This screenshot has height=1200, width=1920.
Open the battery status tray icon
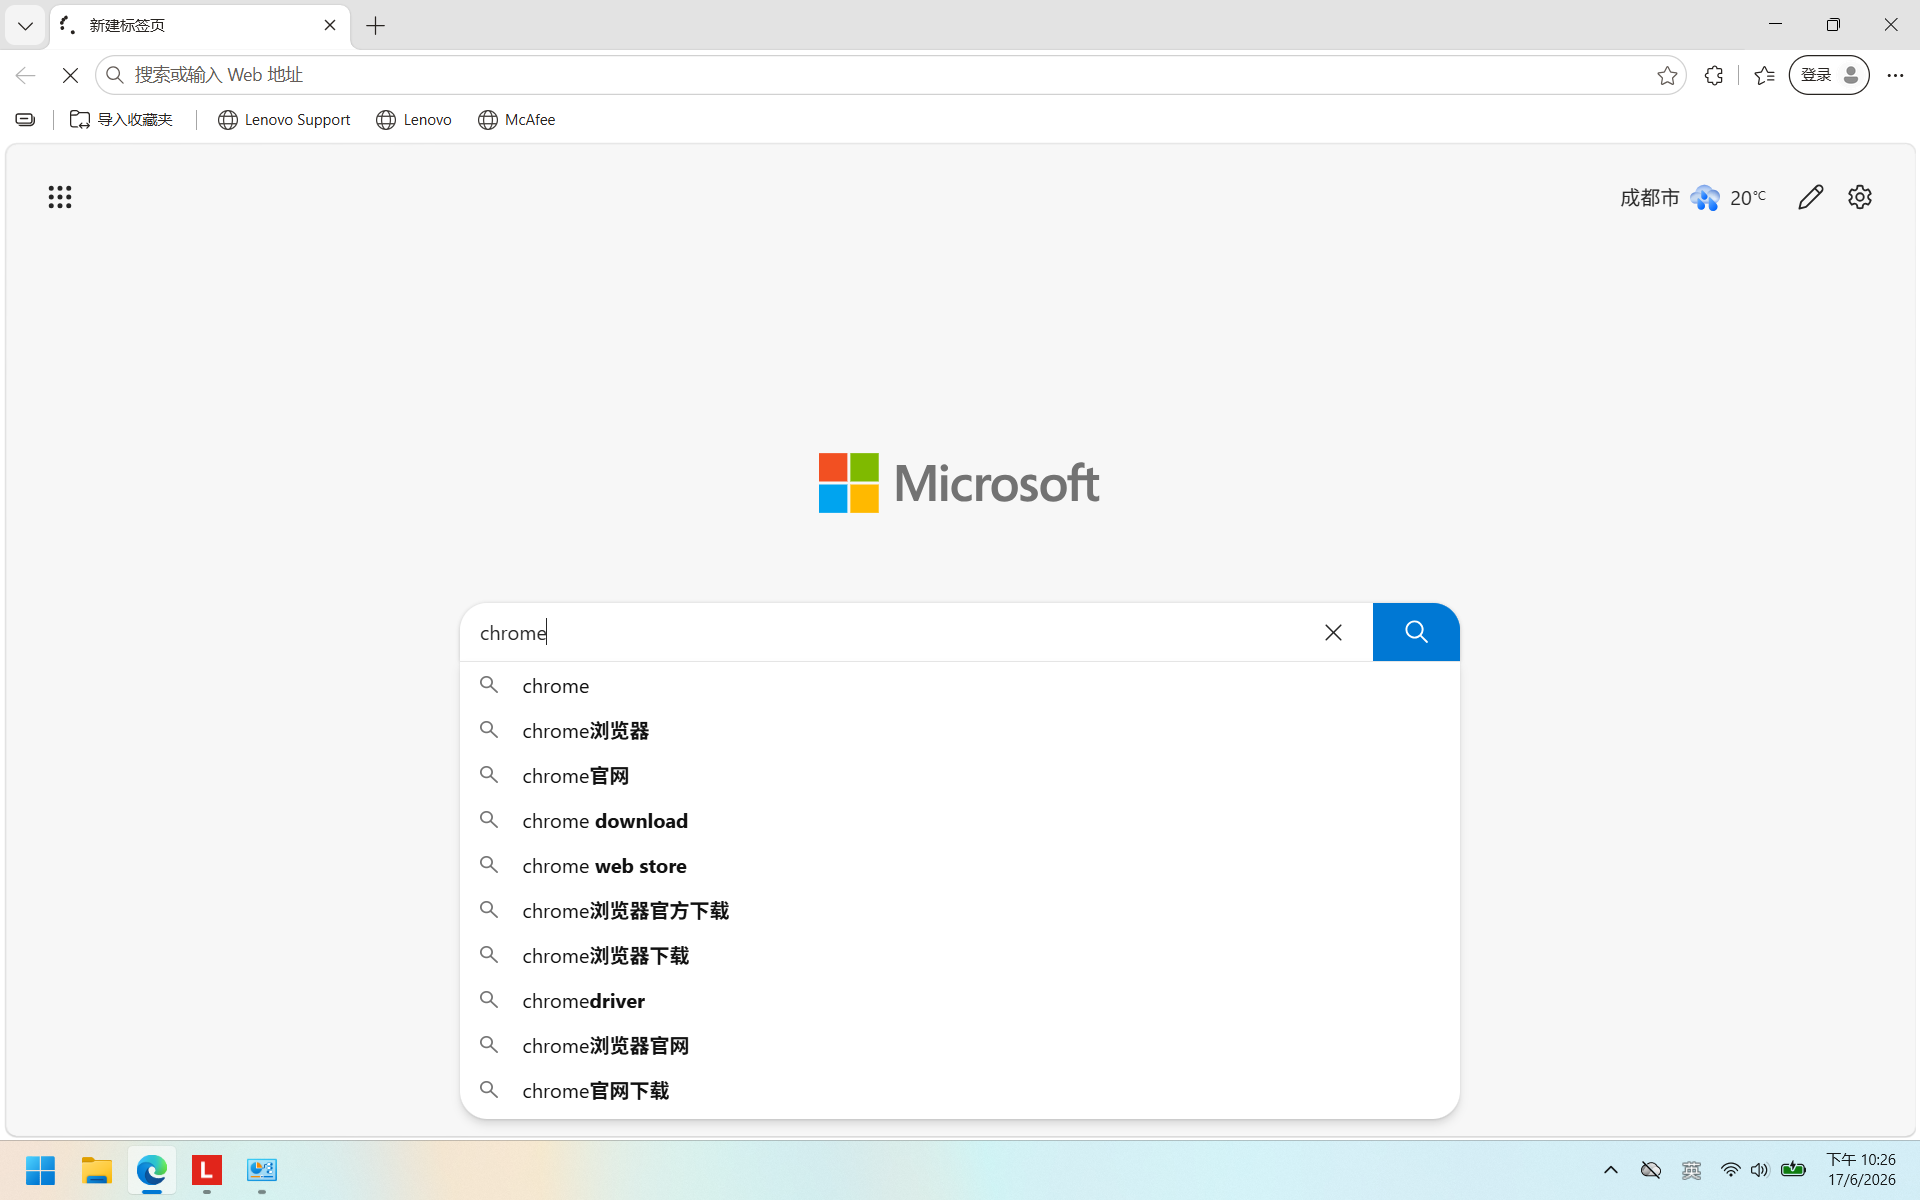coord(1793,1170)
